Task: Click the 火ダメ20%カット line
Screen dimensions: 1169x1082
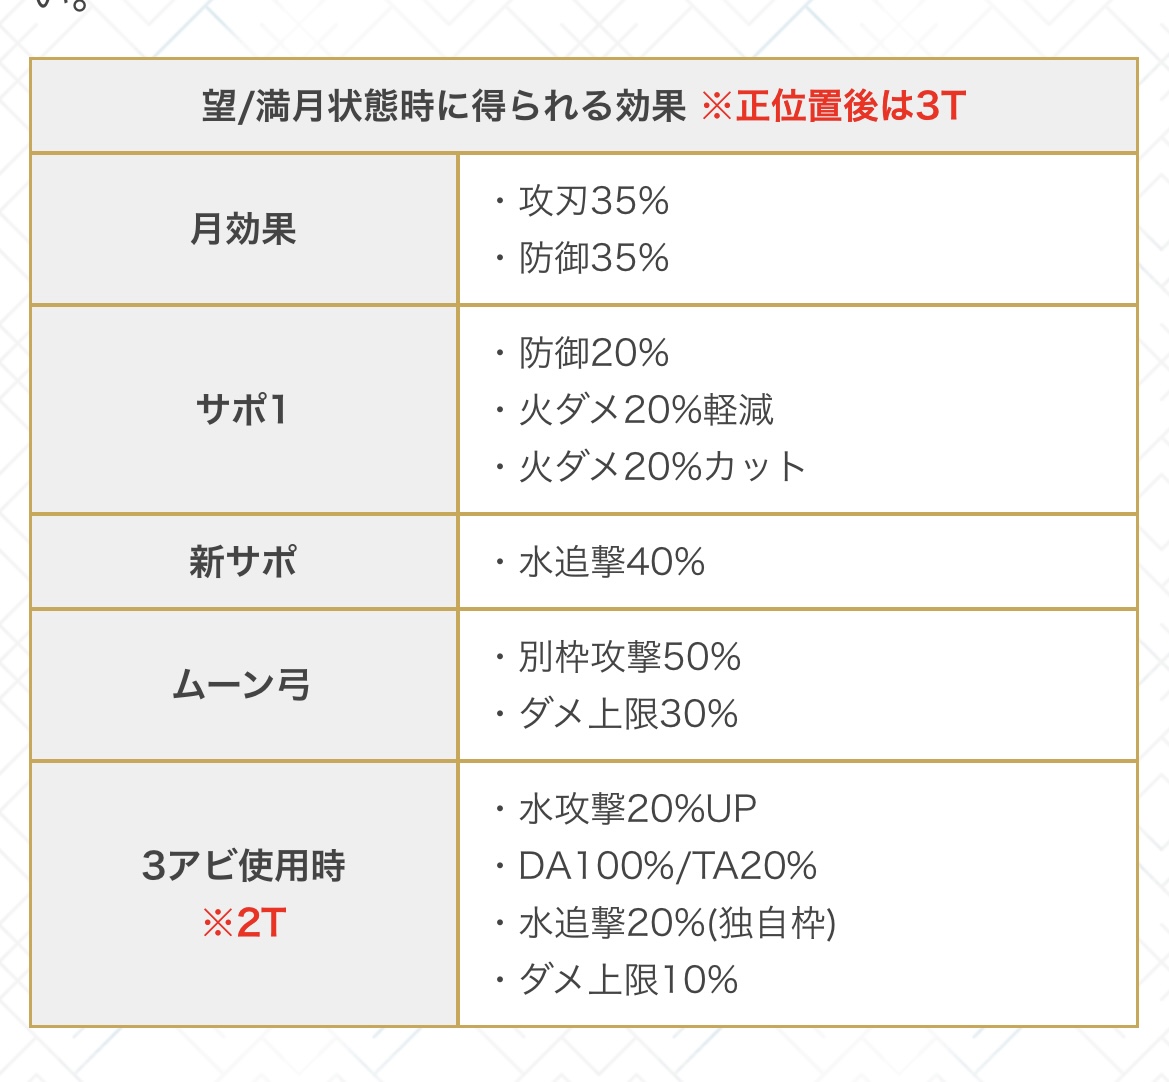Action: (x=661, y=467)
